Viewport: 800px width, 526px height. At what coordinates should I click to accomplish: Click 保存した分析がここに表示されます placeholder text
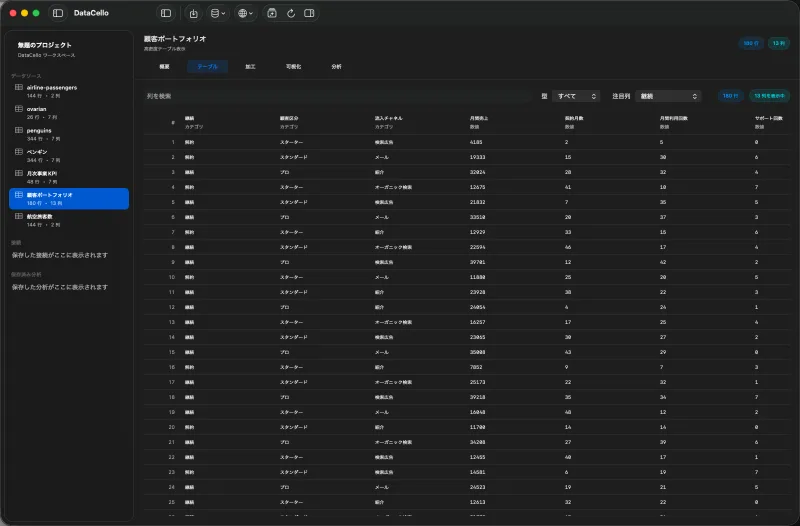point(60,287)
